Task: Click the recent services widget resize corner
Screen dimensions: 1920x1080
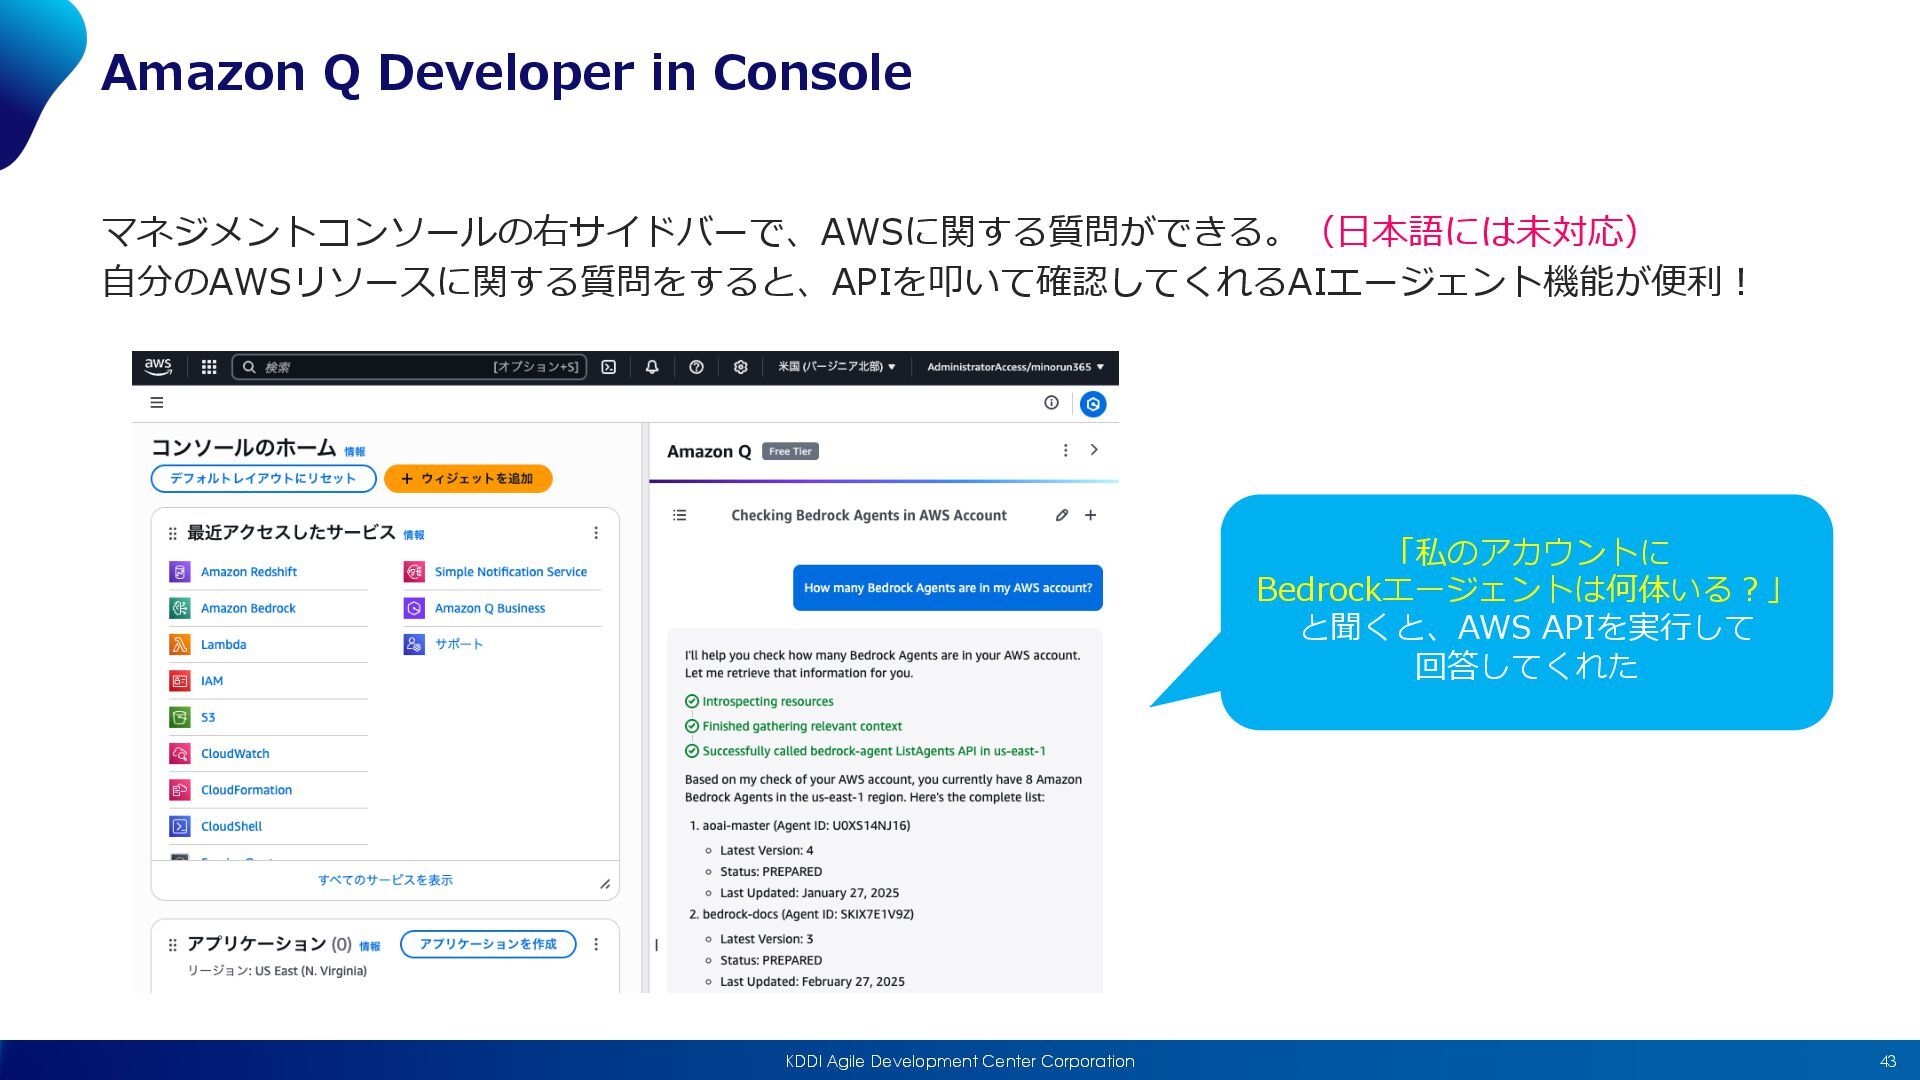Action: click(x=605, y=884)
